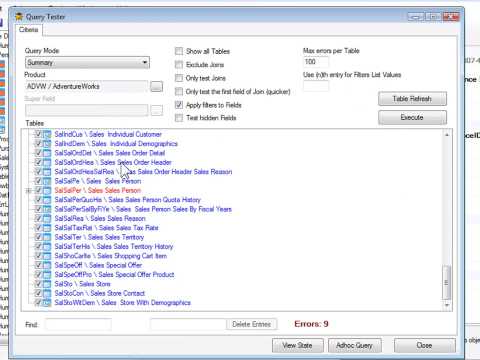Click into the Find input field
This screenshot has width=480, height=360.
(x=78, y=324)
